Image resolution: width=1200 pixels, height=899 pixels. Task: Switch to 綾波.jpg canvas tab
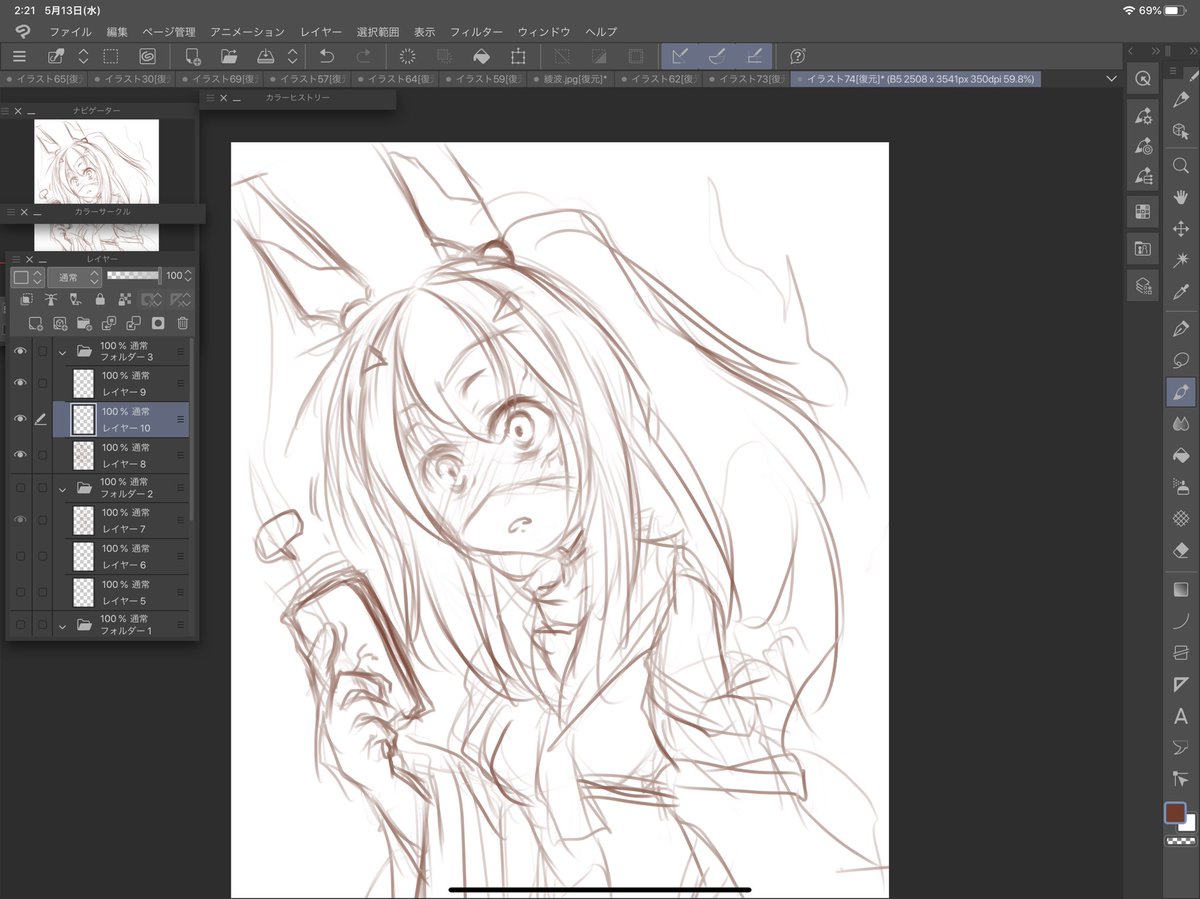click(x=571, y=79)
